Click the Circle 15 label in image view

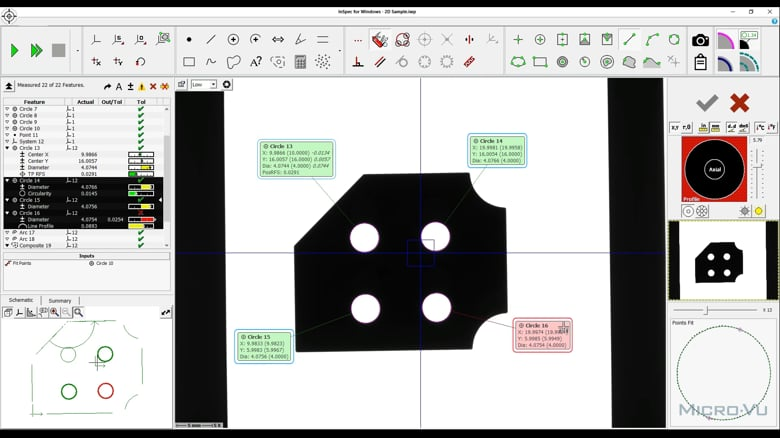click(x=264, y=346)
